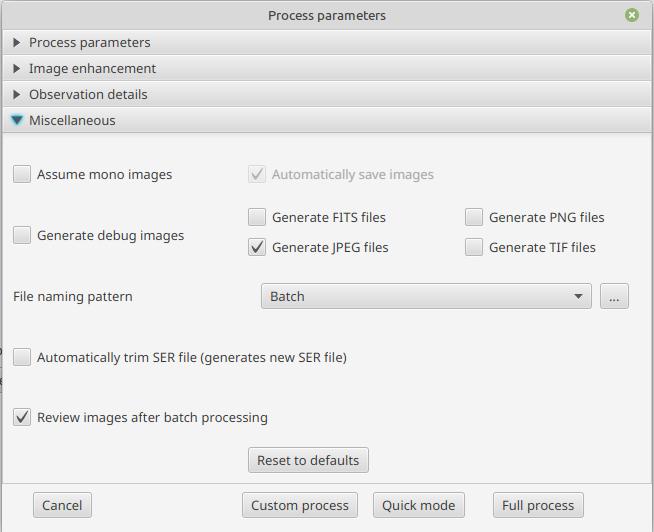Open the File naming pattern dropdown
Image resolution: width=654 pixels, height=532 pixels.
425,297
